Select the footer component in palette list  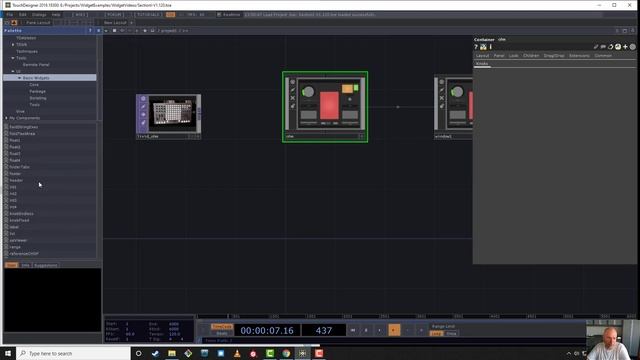[x=15, y=173]
